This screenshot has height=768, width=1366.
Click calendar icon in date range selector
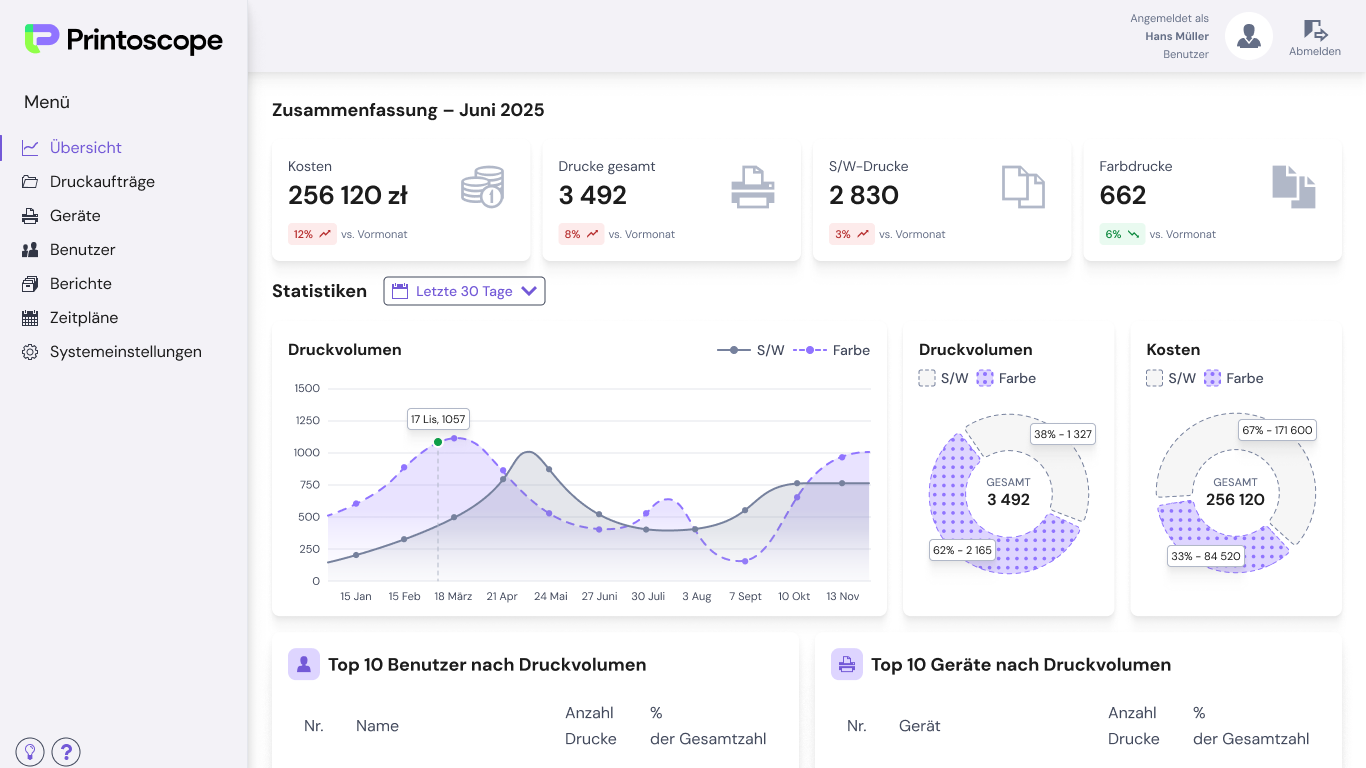(x=400, y=291)
